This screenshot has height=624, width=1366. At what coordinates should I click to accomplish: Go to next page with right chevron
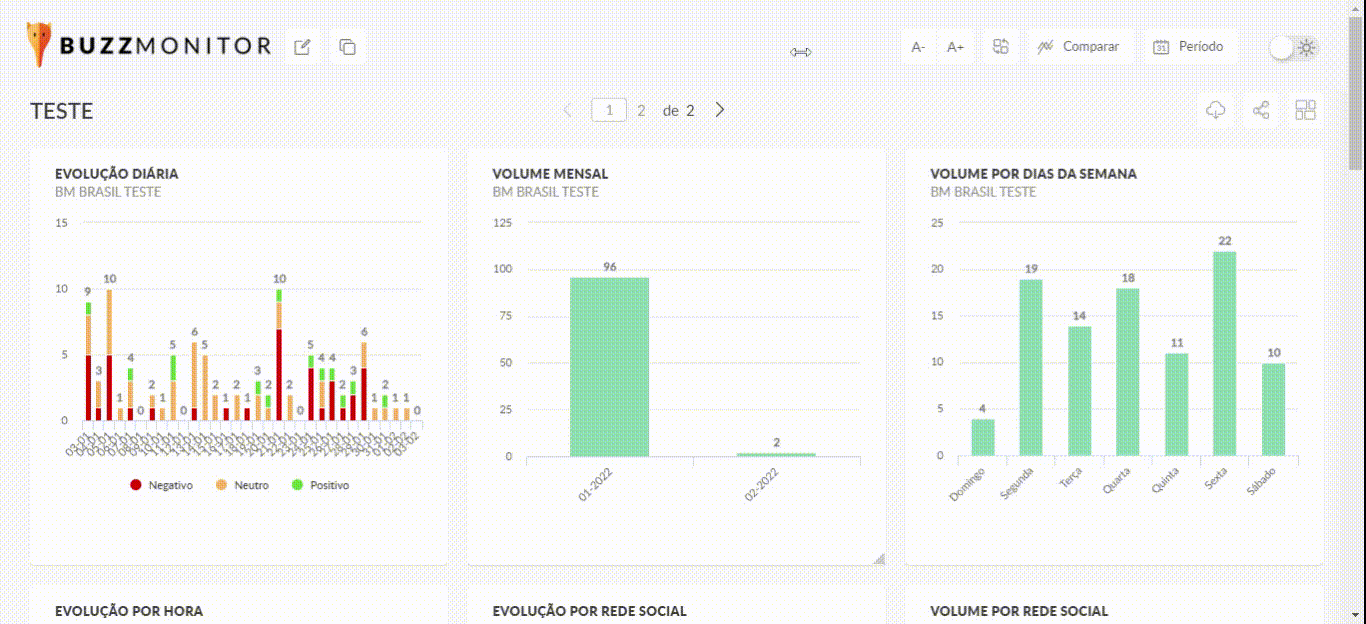[x=719, y=110]
